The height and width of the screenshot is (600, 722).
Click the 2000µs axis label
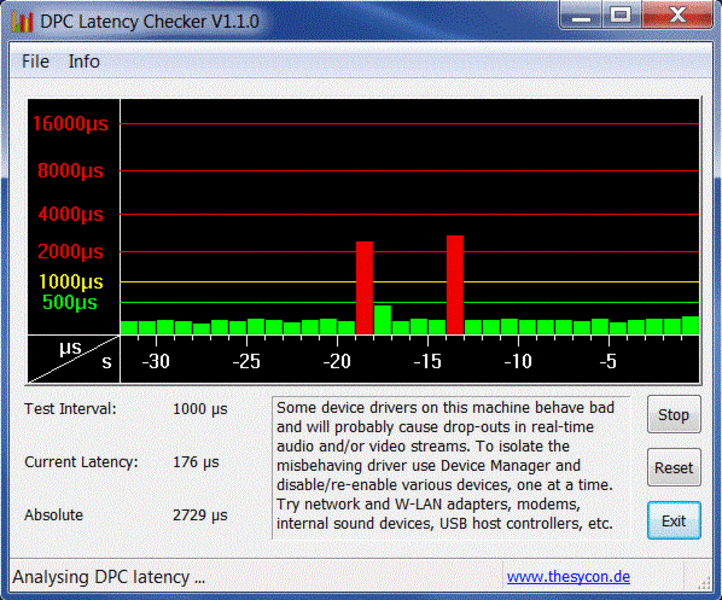coord(70,251)
